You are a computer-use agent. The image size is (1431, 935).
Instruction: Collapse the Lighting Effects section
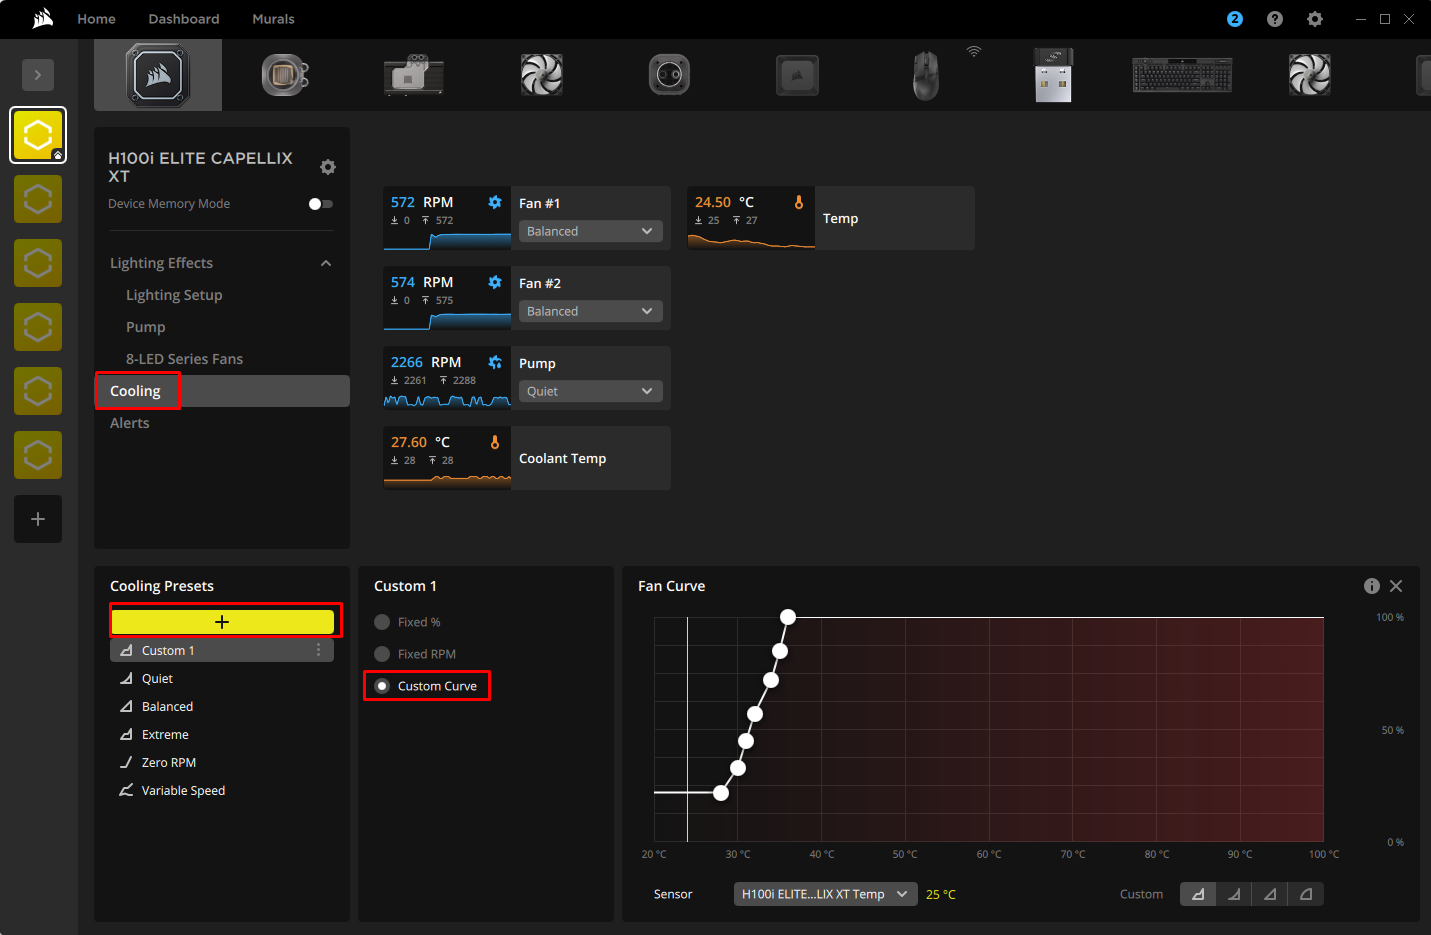click(x=326, y=263)
